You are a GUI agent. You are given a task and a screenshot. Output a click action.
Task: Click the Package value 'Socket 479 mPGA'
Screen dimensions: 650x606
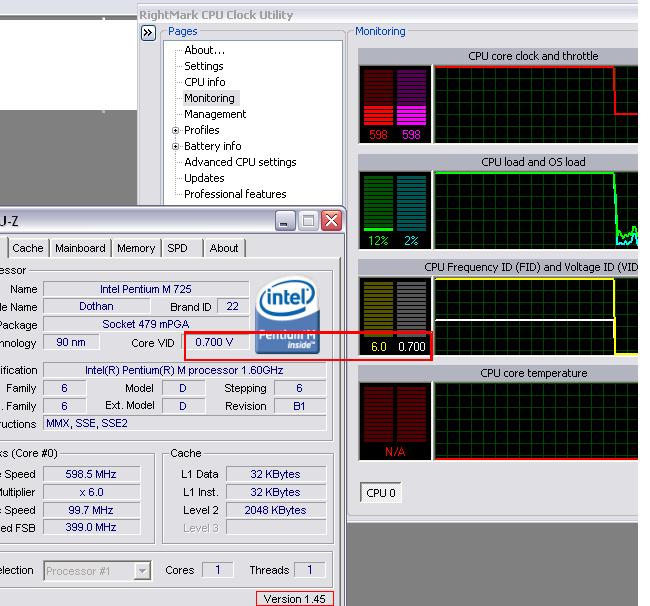click(x=146, y=324)
